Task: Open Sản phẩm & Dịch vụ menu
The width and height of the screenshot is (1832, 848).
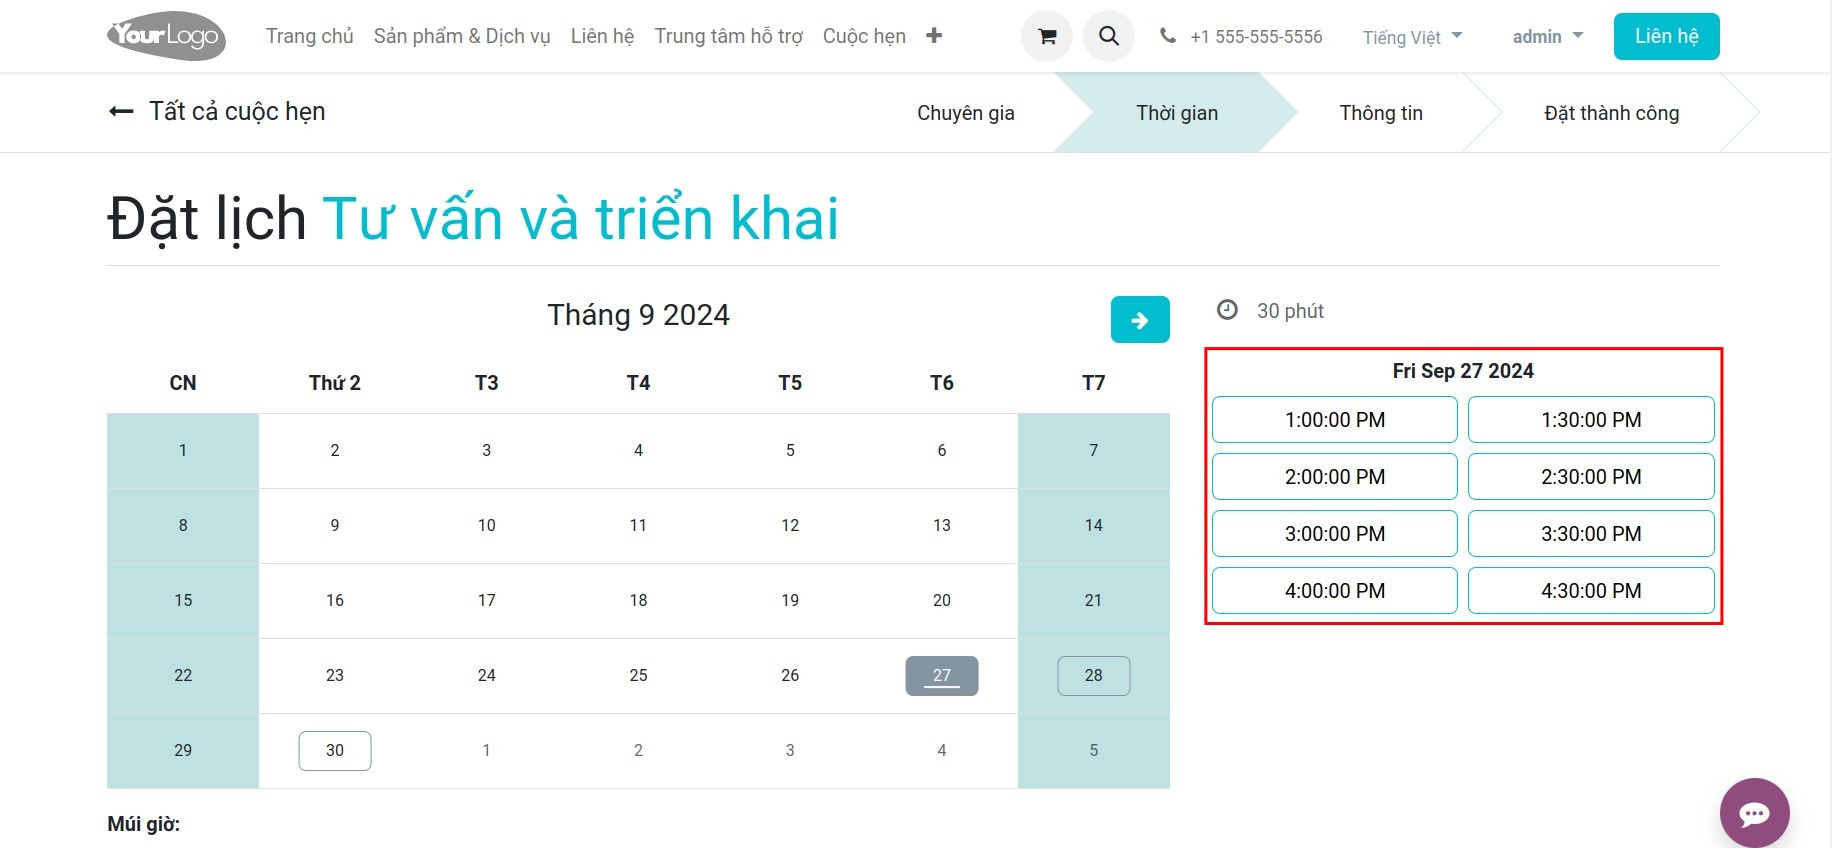Action: pyautogui.click(x=462, y=36)
